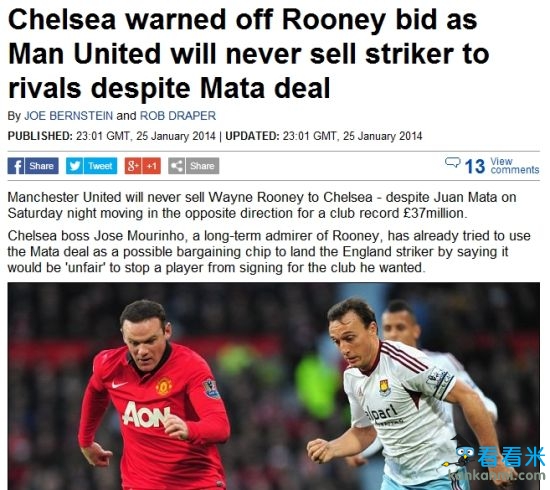
Task: Open author Joe Bernstein's page
Action: [x=68, y=116]
